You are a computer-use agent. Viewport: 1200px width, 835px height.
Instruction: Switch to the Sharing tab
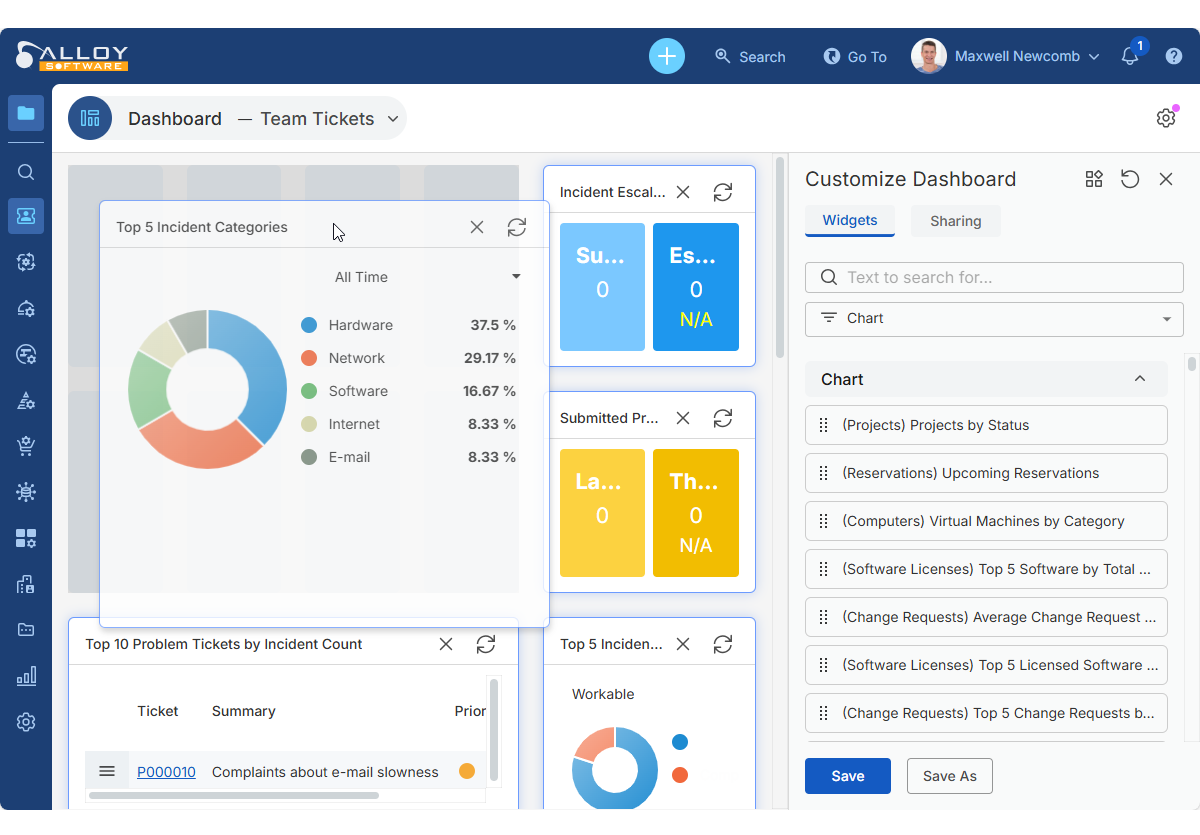(955, 221)
